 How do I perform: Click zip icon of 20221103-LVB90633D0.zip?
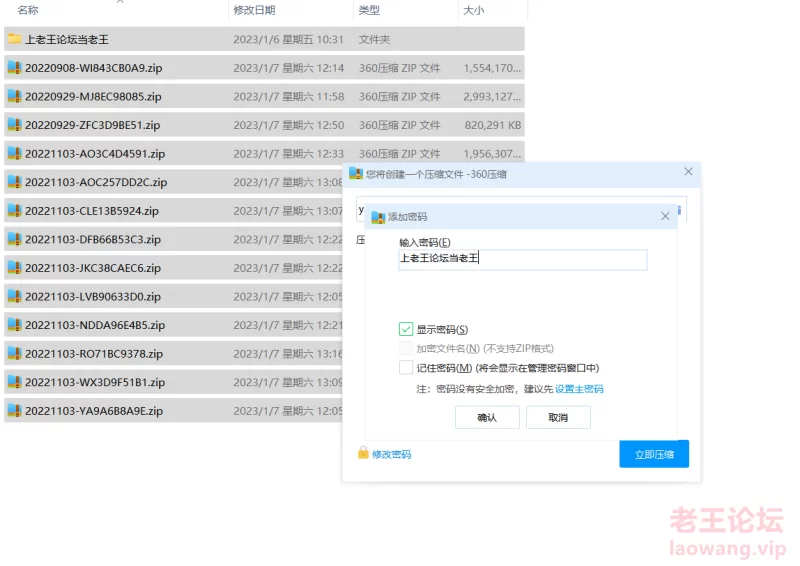[x=14, y=297]
